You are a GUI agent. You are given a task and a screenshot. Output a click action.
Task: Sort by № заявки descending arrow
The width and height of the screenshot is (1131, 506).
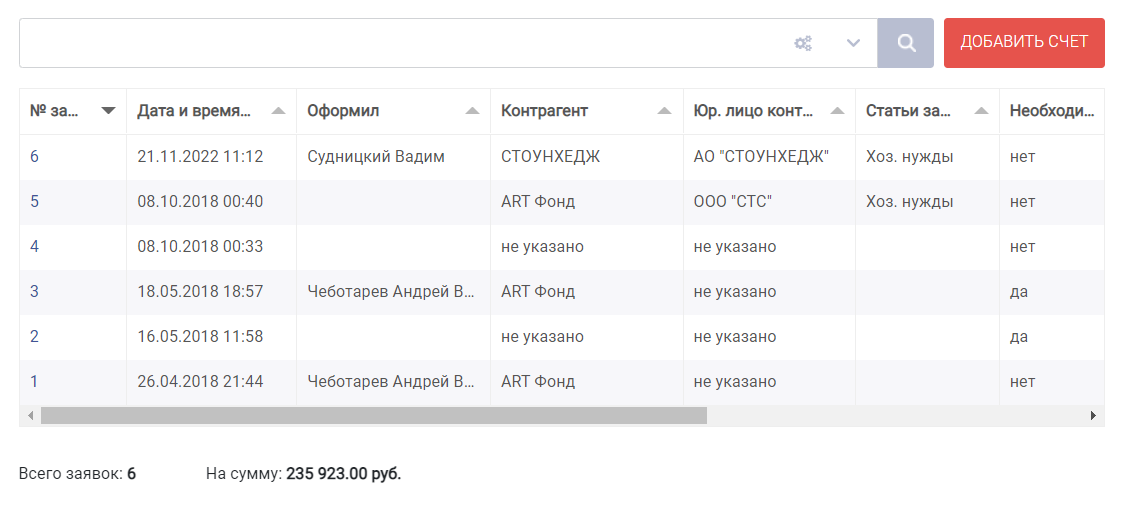coord(108,111)
